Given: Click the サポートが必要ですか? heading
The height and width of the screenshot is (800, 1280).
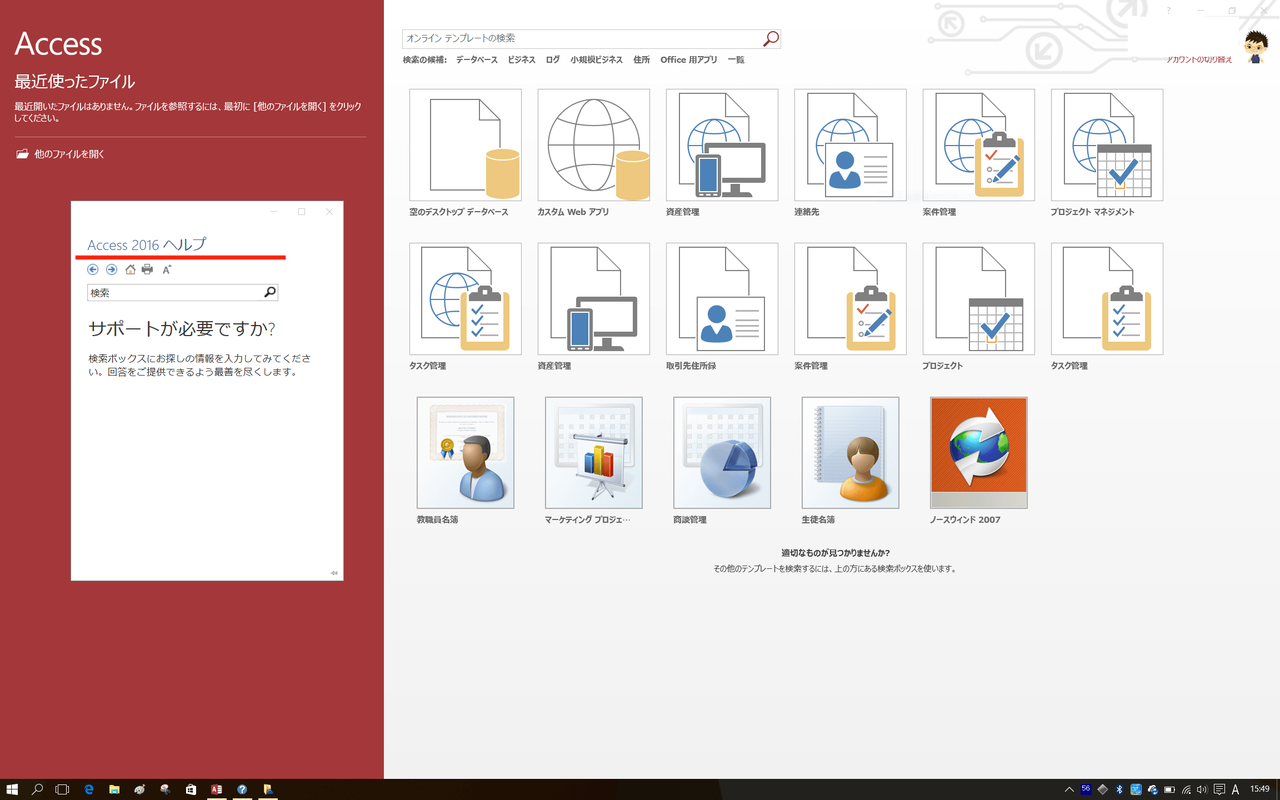Looking at the screenshot, I should [x=182, y=329].
